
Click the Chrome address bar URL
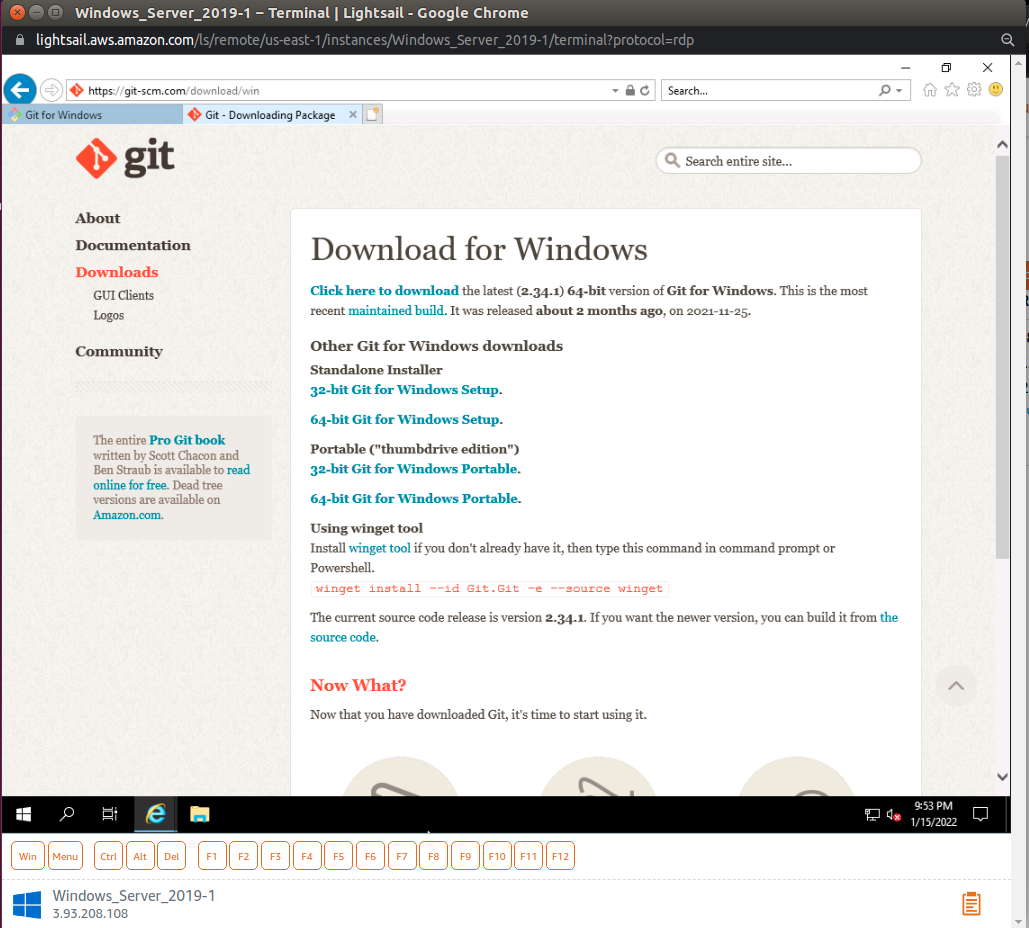(x=365, y=40)
